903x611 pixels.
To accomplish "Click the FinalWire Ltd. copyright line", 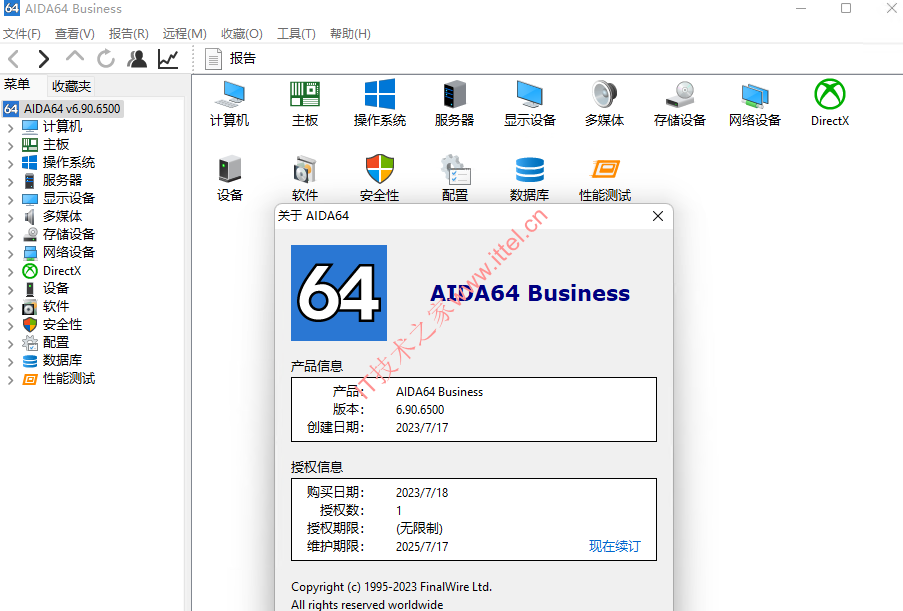I will [x=392, y=587].
